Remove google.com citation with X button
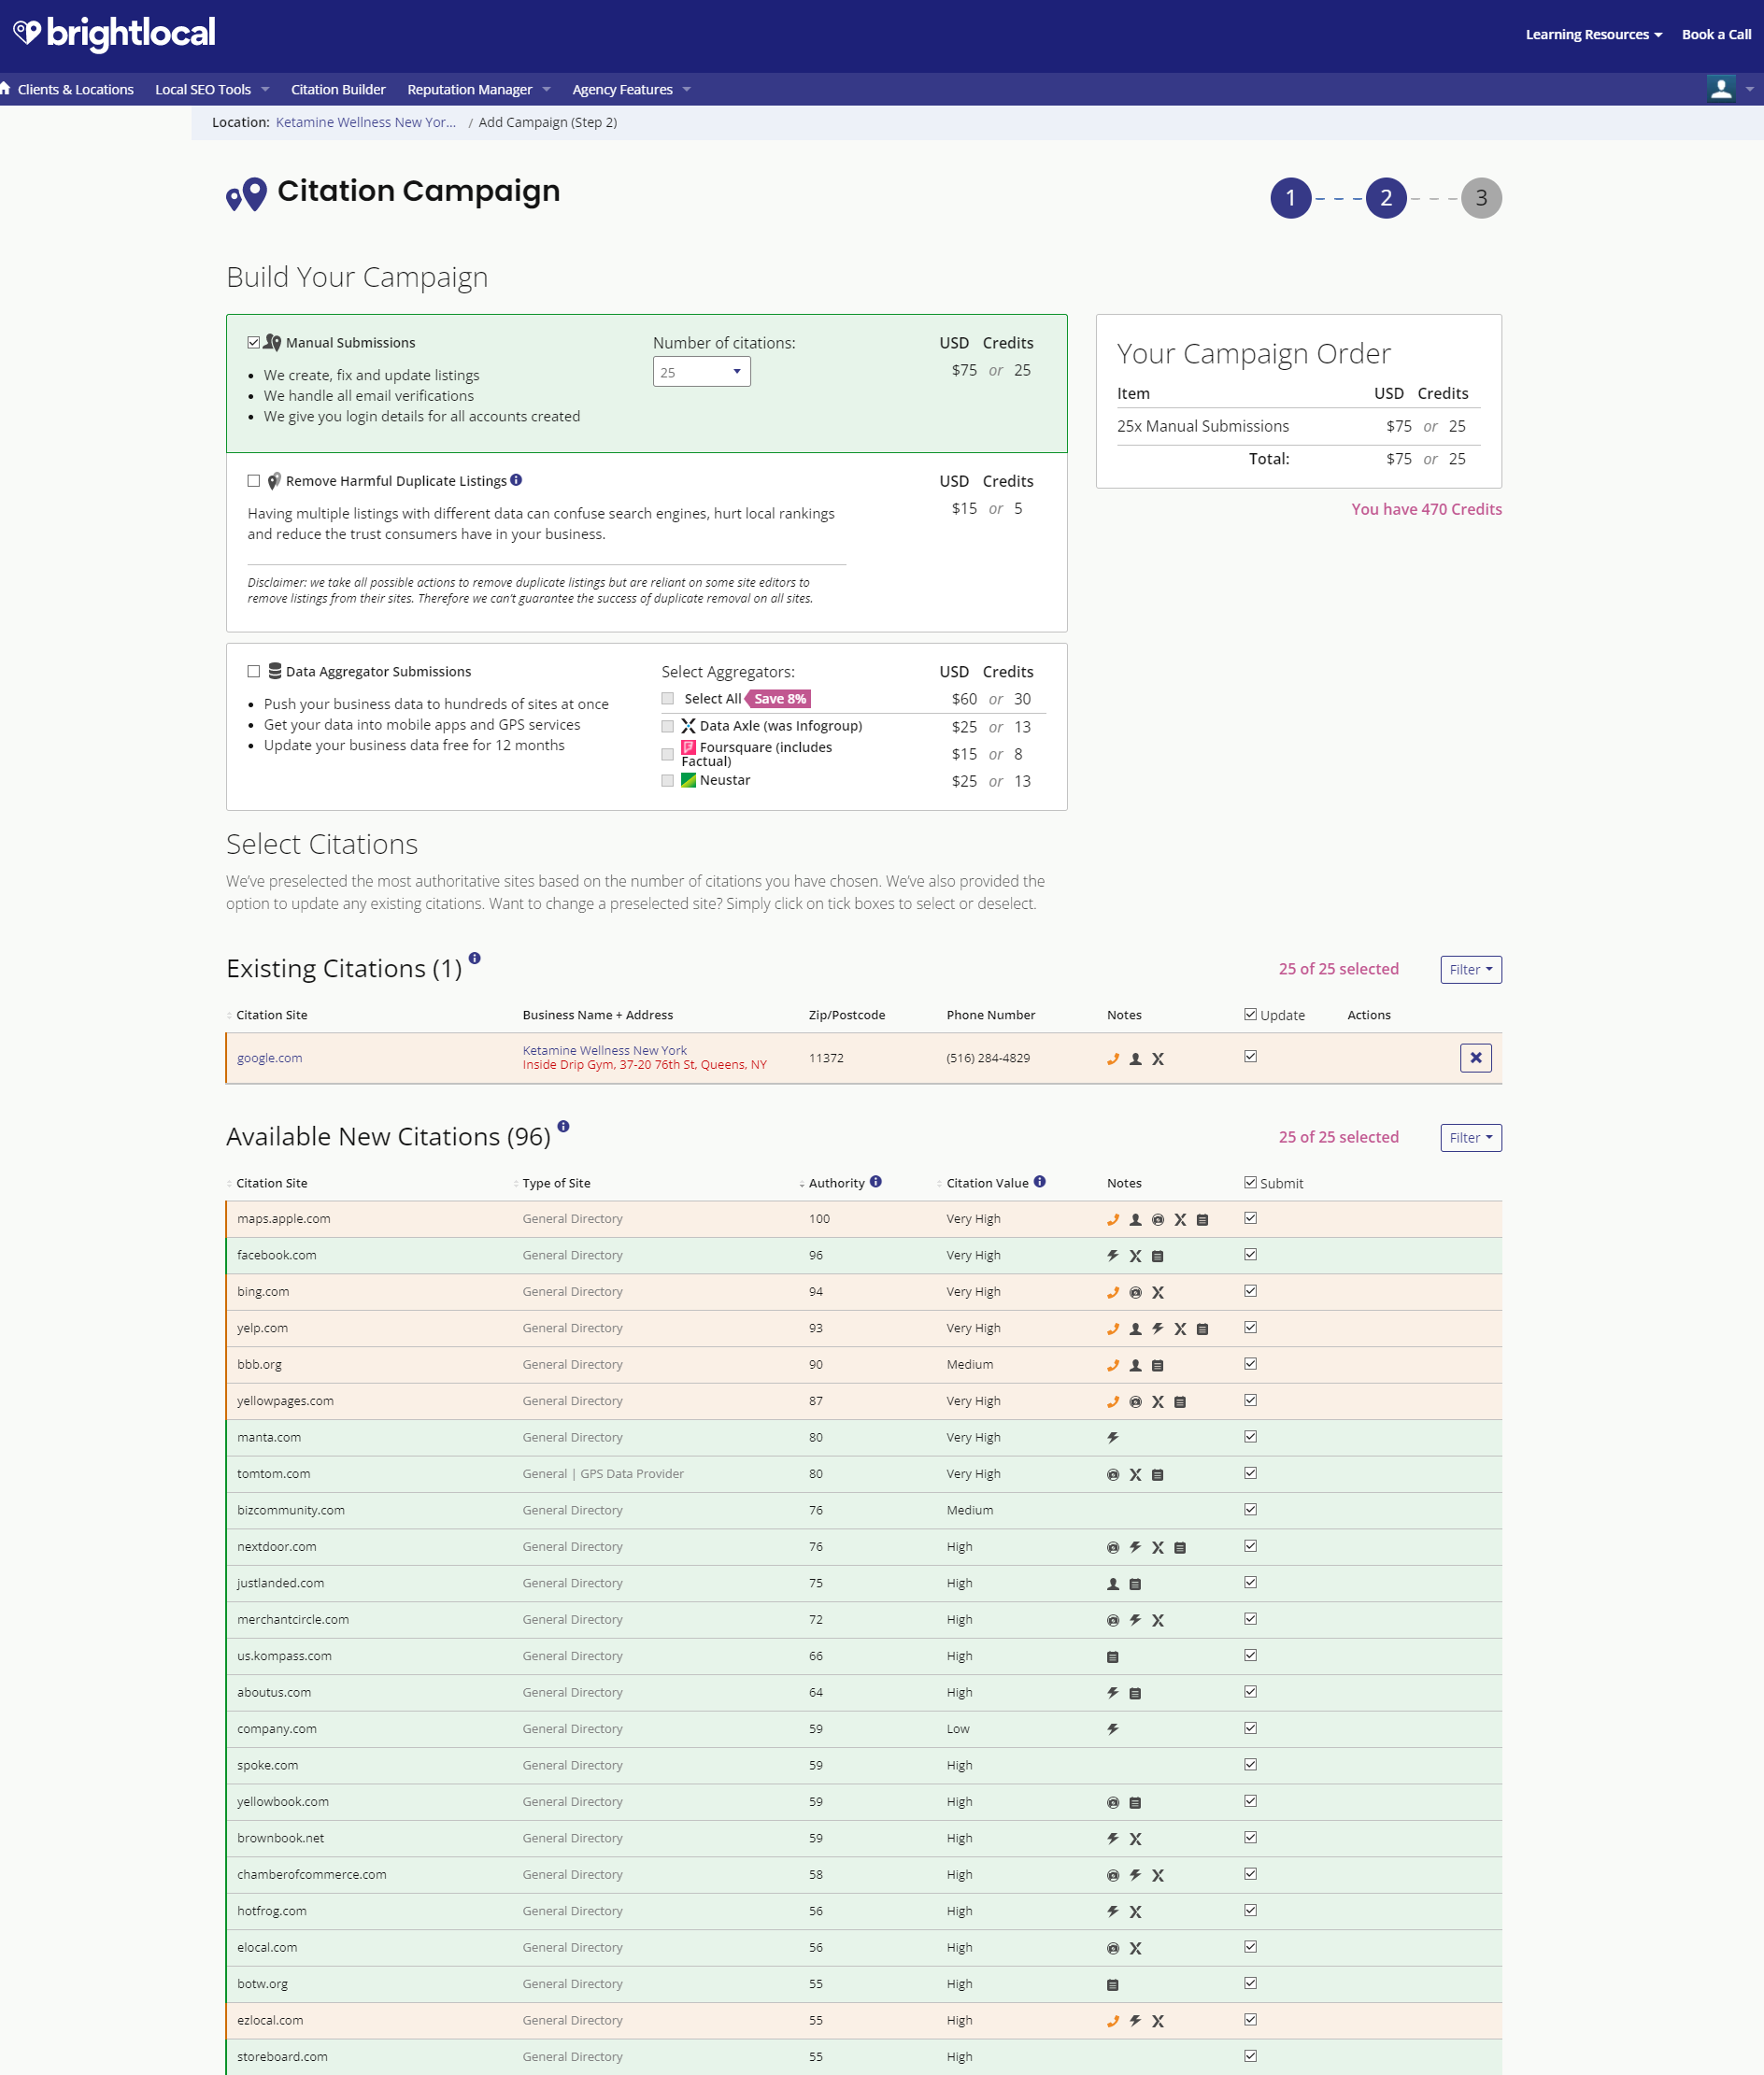 coord(1475,1057)
